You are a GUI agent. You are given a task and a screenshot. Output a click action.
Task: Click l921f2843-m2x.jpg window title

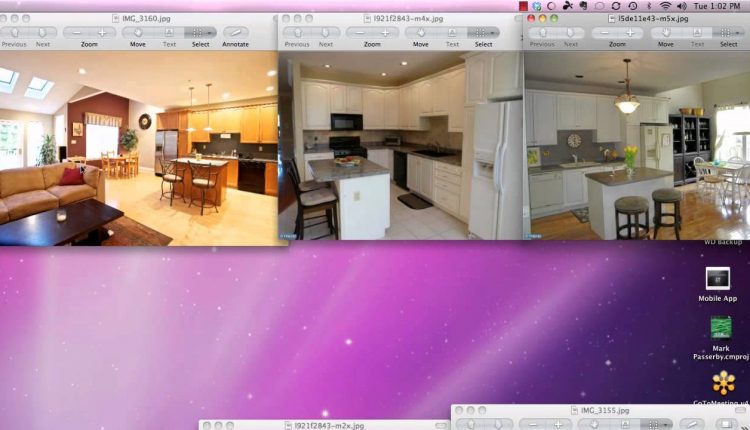click(x=329, y=425)
